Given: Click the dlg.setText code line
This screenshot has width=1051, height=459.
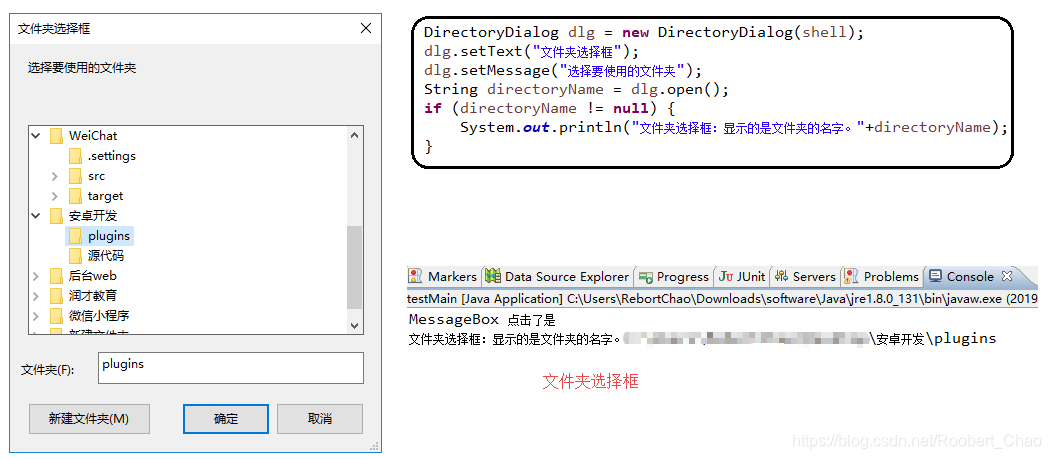Looking at the screenshot, I should [532, 52].
